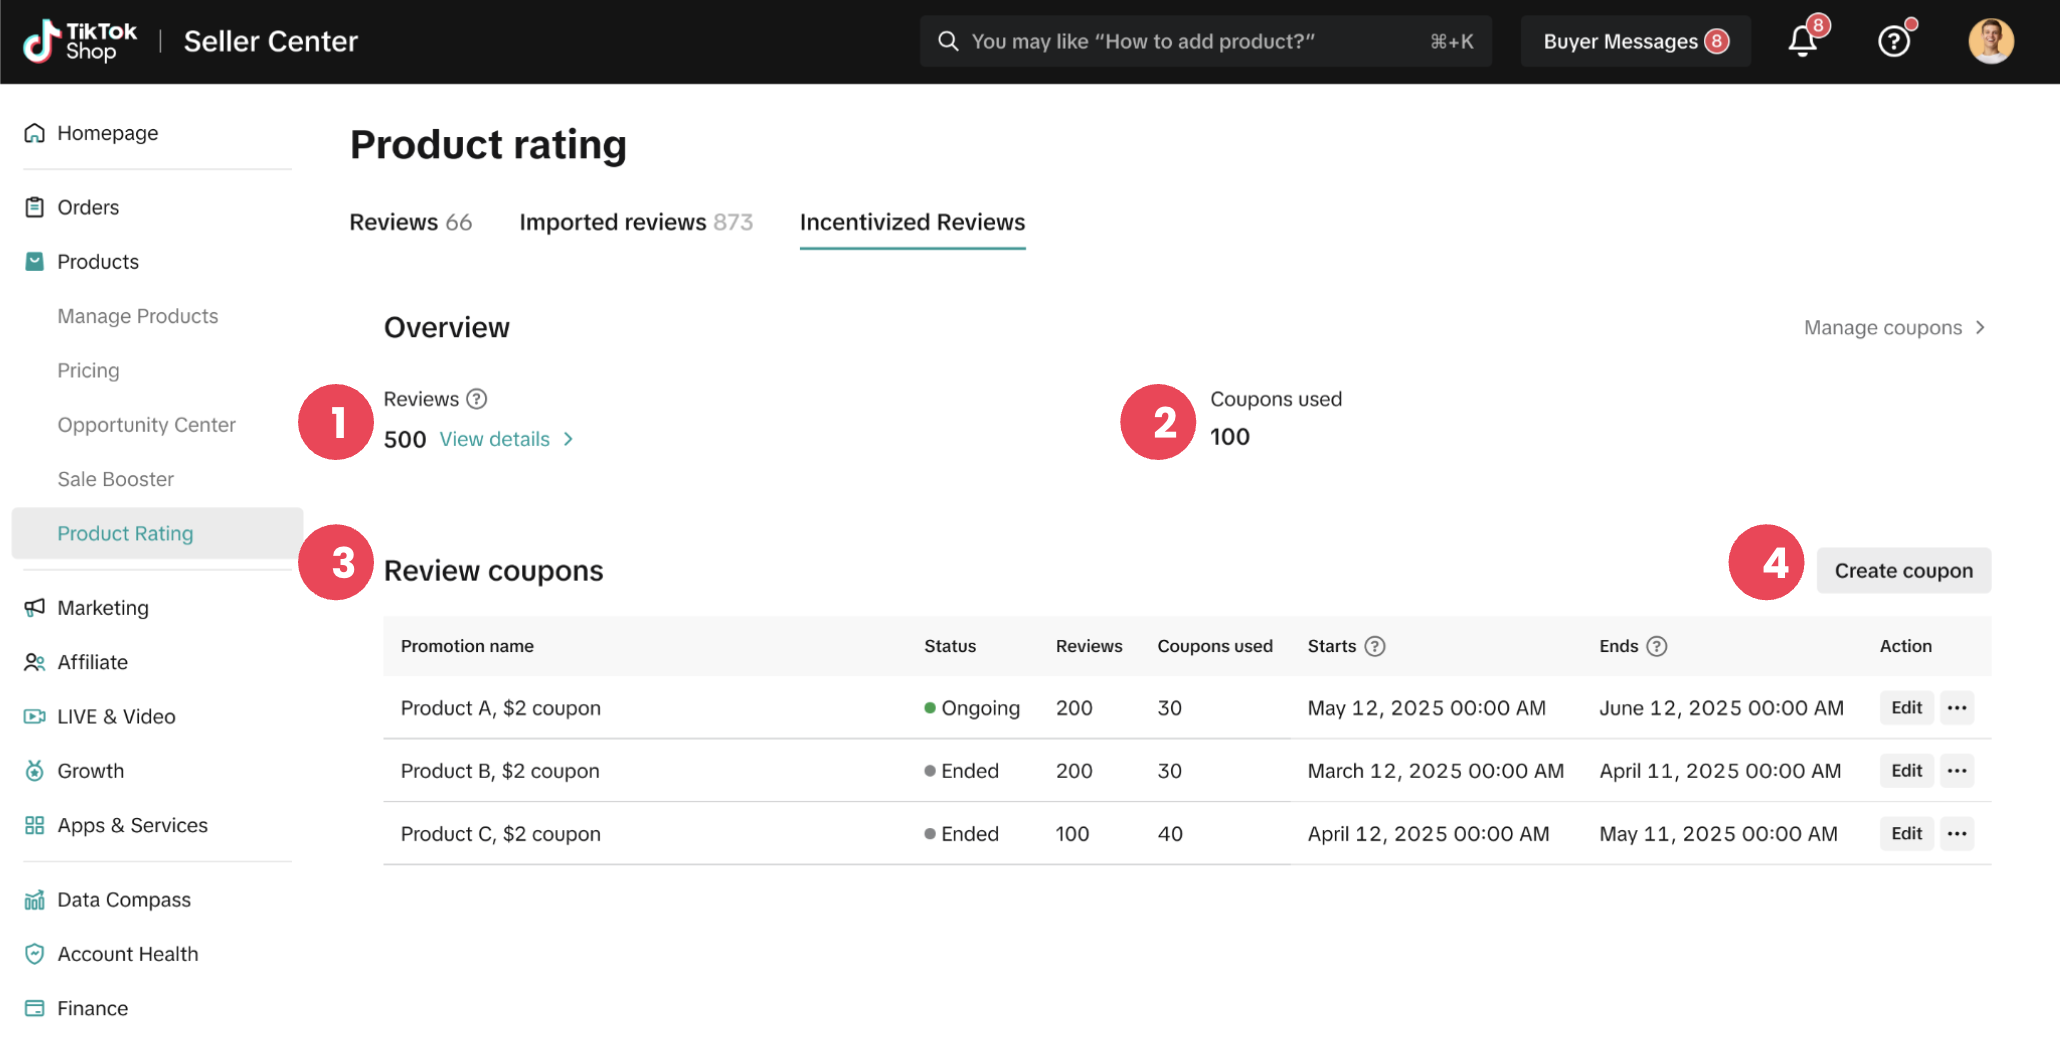Open the Starts column tooltip icon
This screenshot has height=1054, width=2060.
tap(1374, 646)
